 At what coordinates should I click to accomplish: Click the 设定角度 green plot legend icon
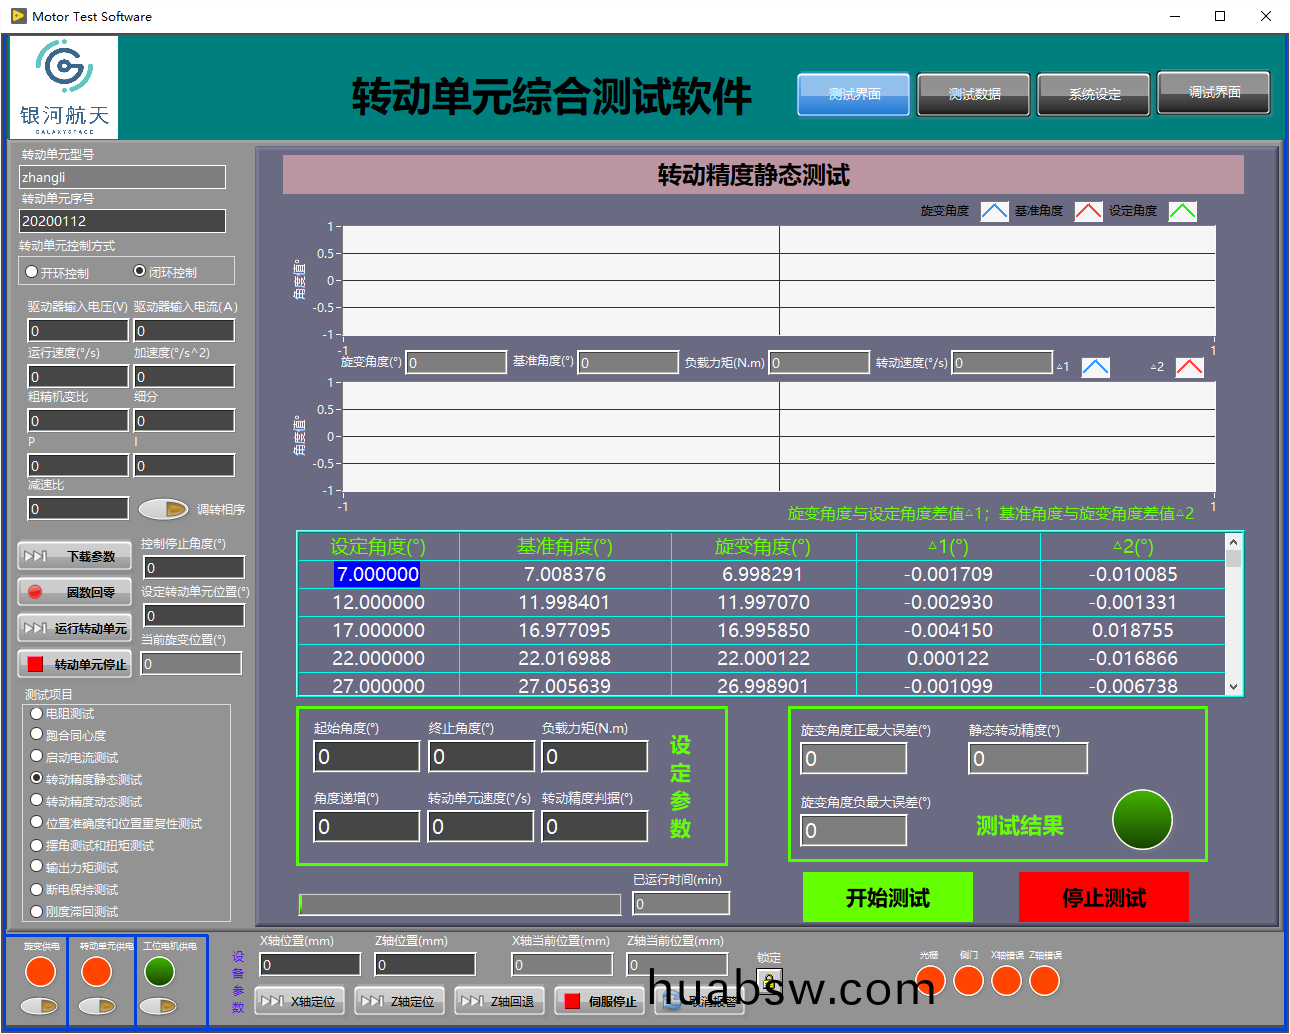click(x=1182, y=211)
